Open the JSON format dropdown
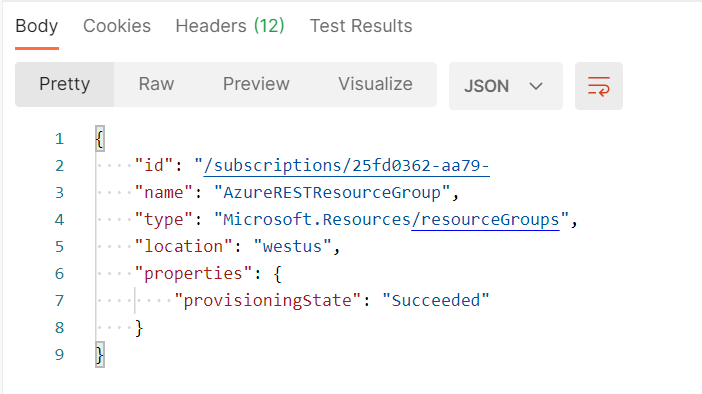Viewport: 702px width, 394px height. [x=506, y=86]
